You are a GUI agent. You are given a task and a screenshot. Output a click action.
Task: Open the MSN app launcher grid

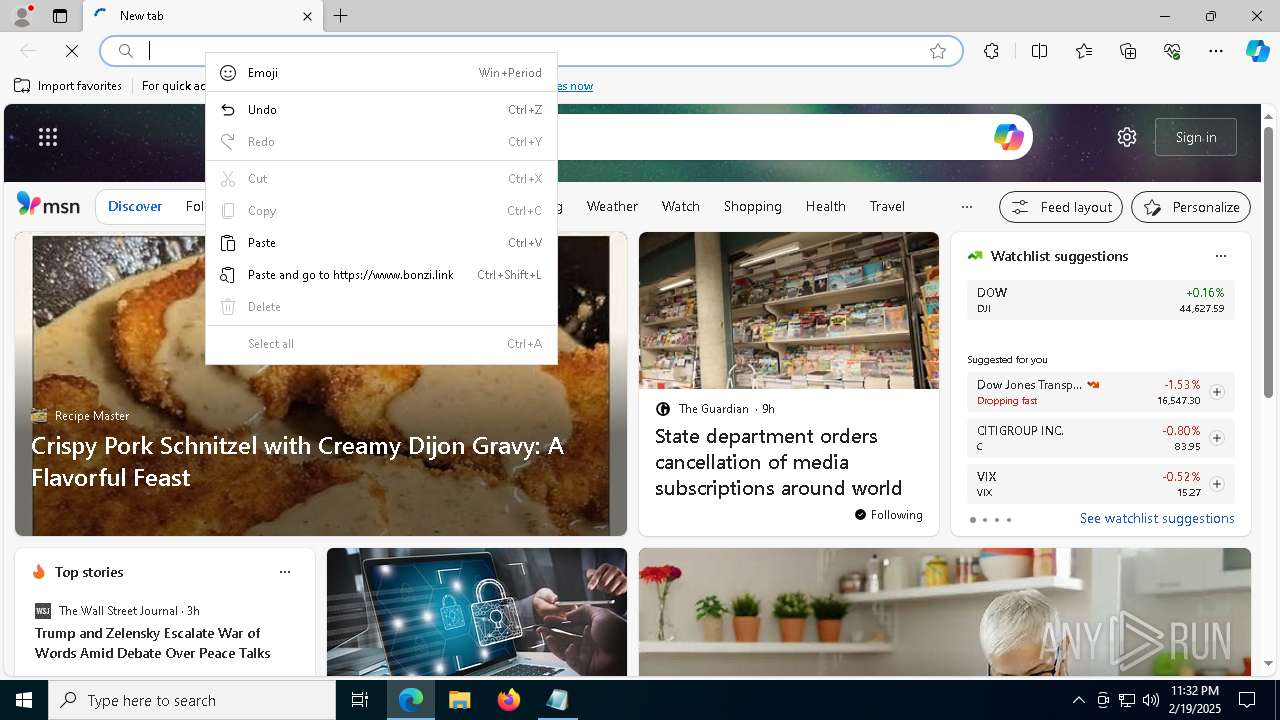click(48, 137)
